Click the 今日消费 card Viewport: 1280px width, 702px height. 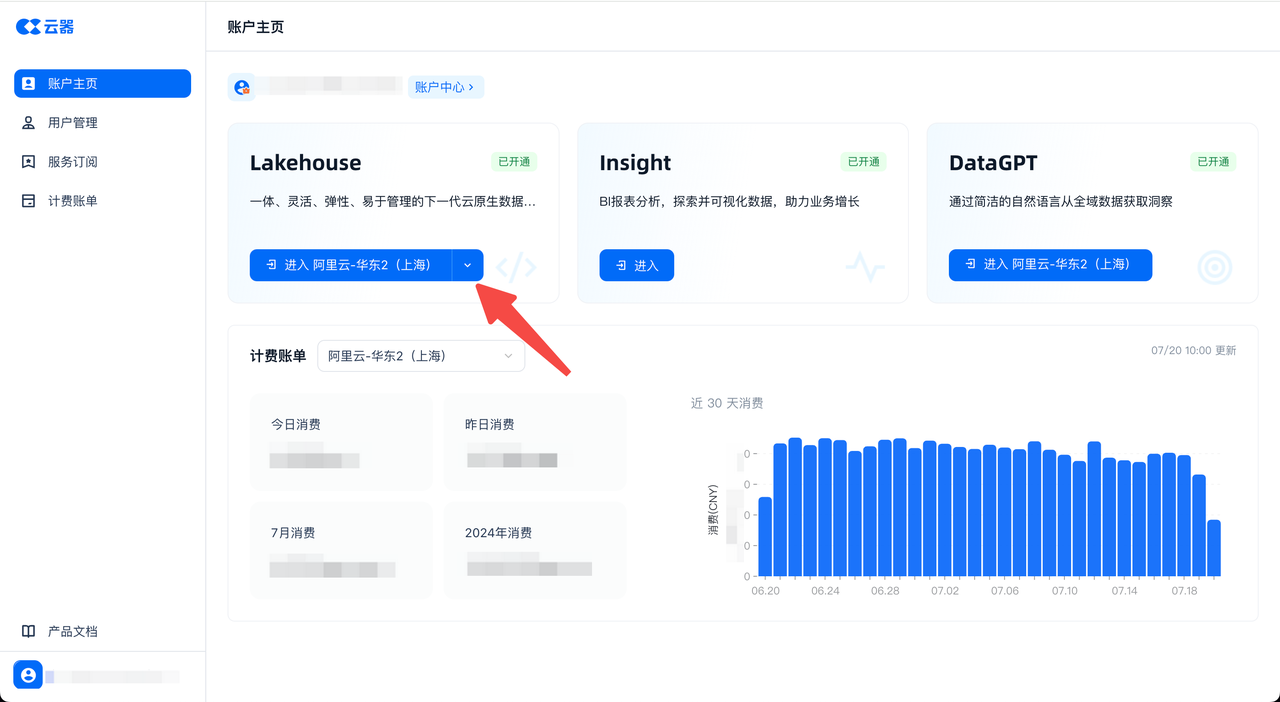(341, 441)
